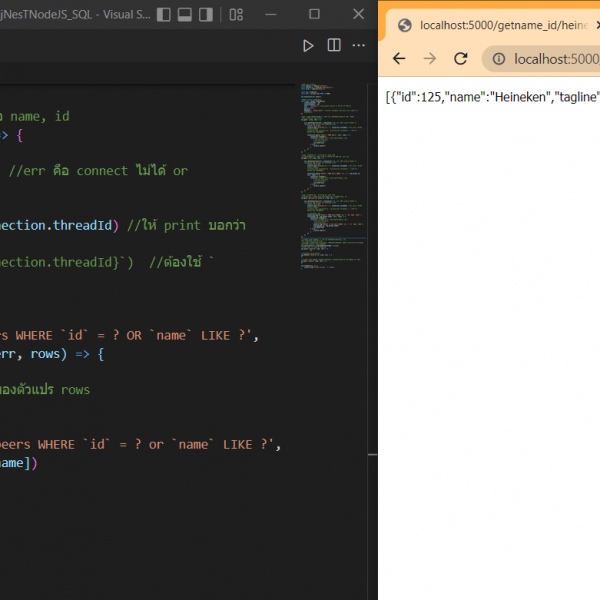Screen dimensions: 600x600
Task: Select the localhost:5000/getname_id browser tab
Action: [500, 24]
